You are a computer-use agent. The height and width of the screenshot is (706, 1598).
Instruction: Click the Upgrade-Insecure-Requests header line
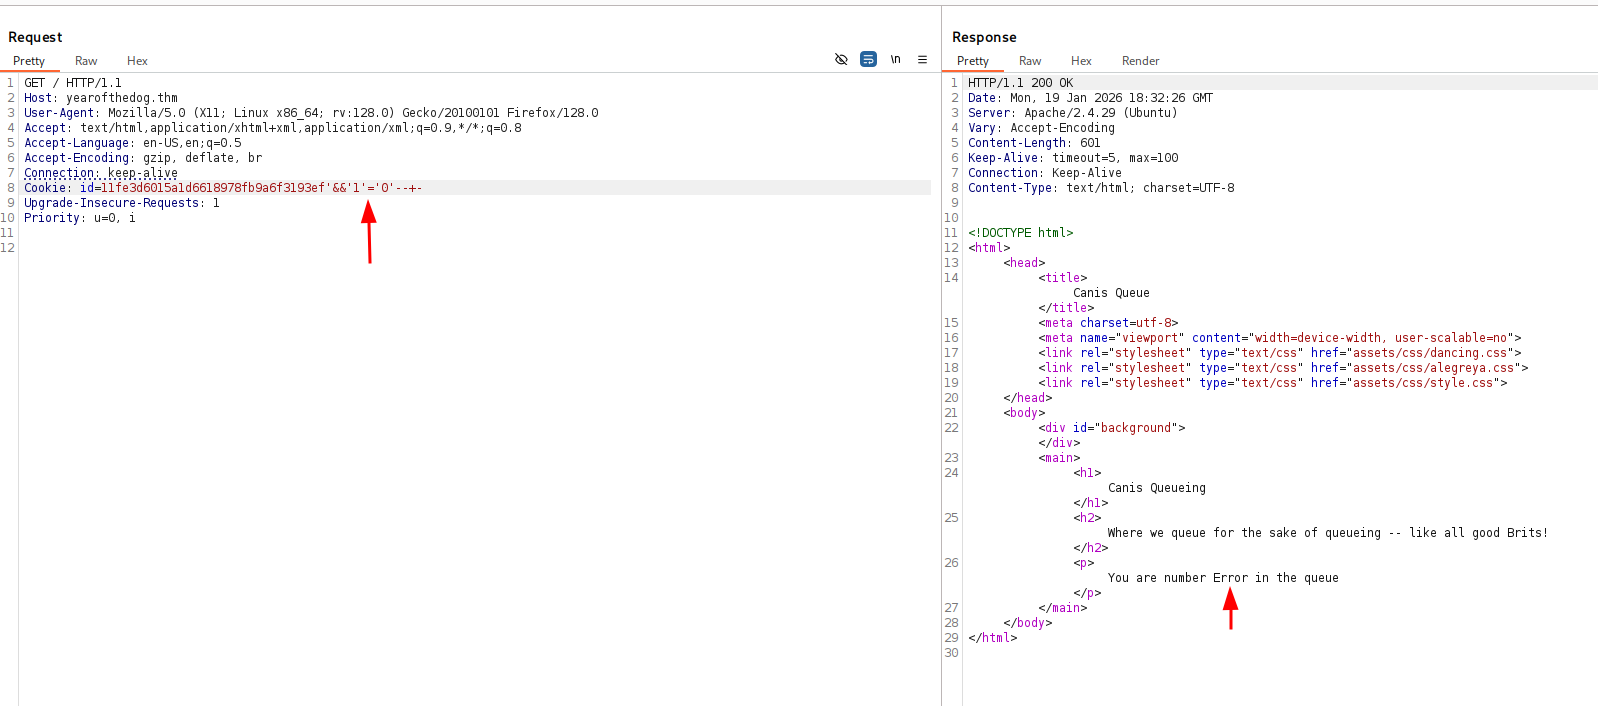pos(121,203)
